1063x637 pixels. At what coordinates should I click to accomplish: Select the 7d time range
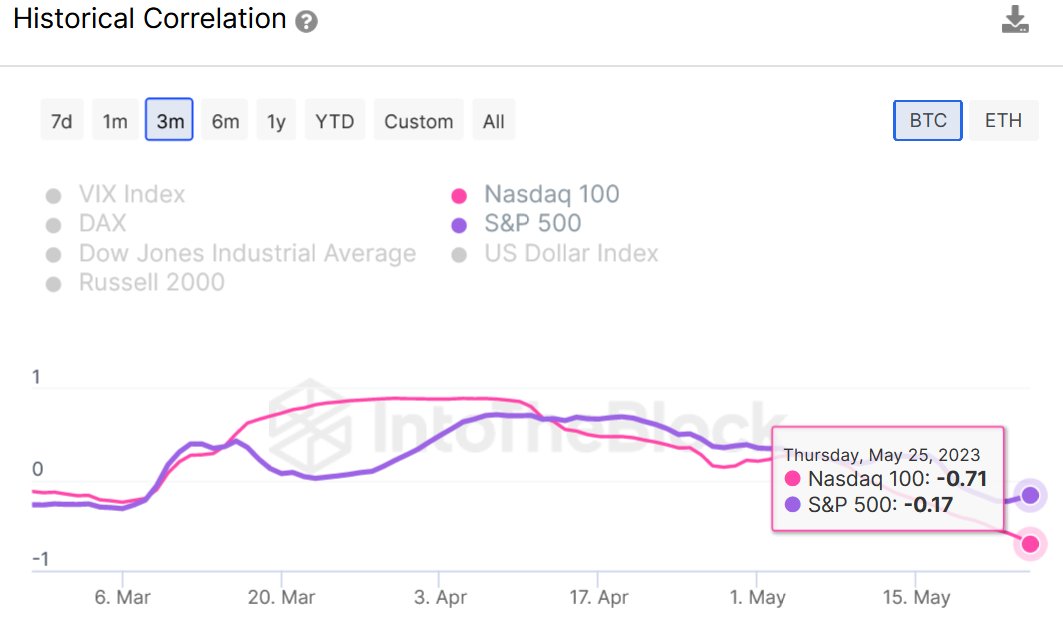62,121
